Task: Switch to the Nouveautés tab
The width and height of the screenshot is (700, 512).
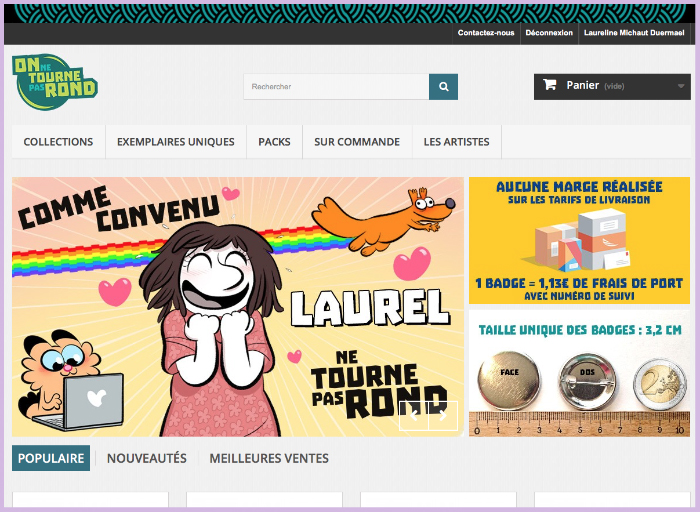Action: coord(147,458)
